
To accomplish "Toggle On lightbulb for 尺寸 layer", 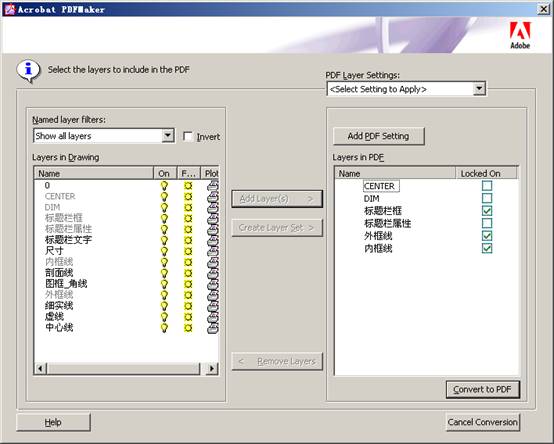I will pos(164,251).
